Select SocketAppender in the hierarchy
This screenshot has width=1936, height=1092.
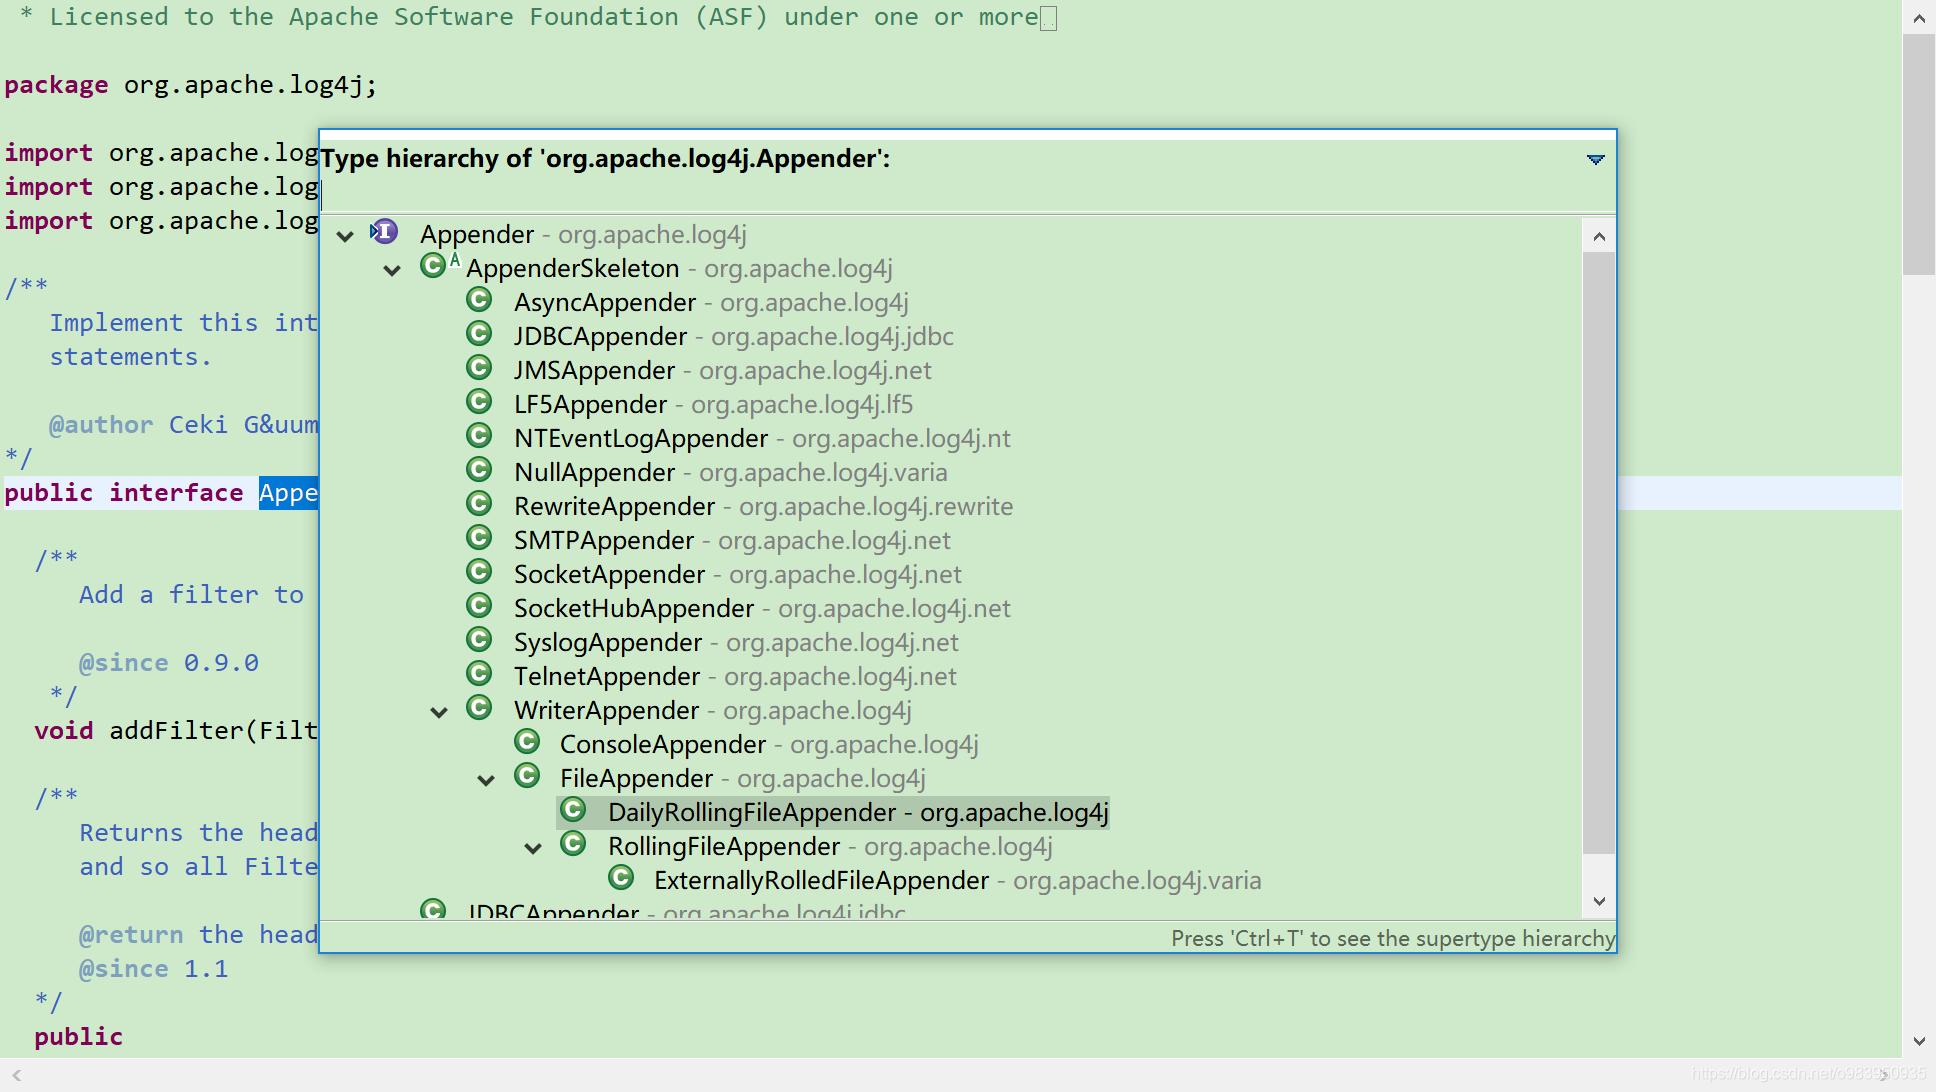tap(738, 574)
